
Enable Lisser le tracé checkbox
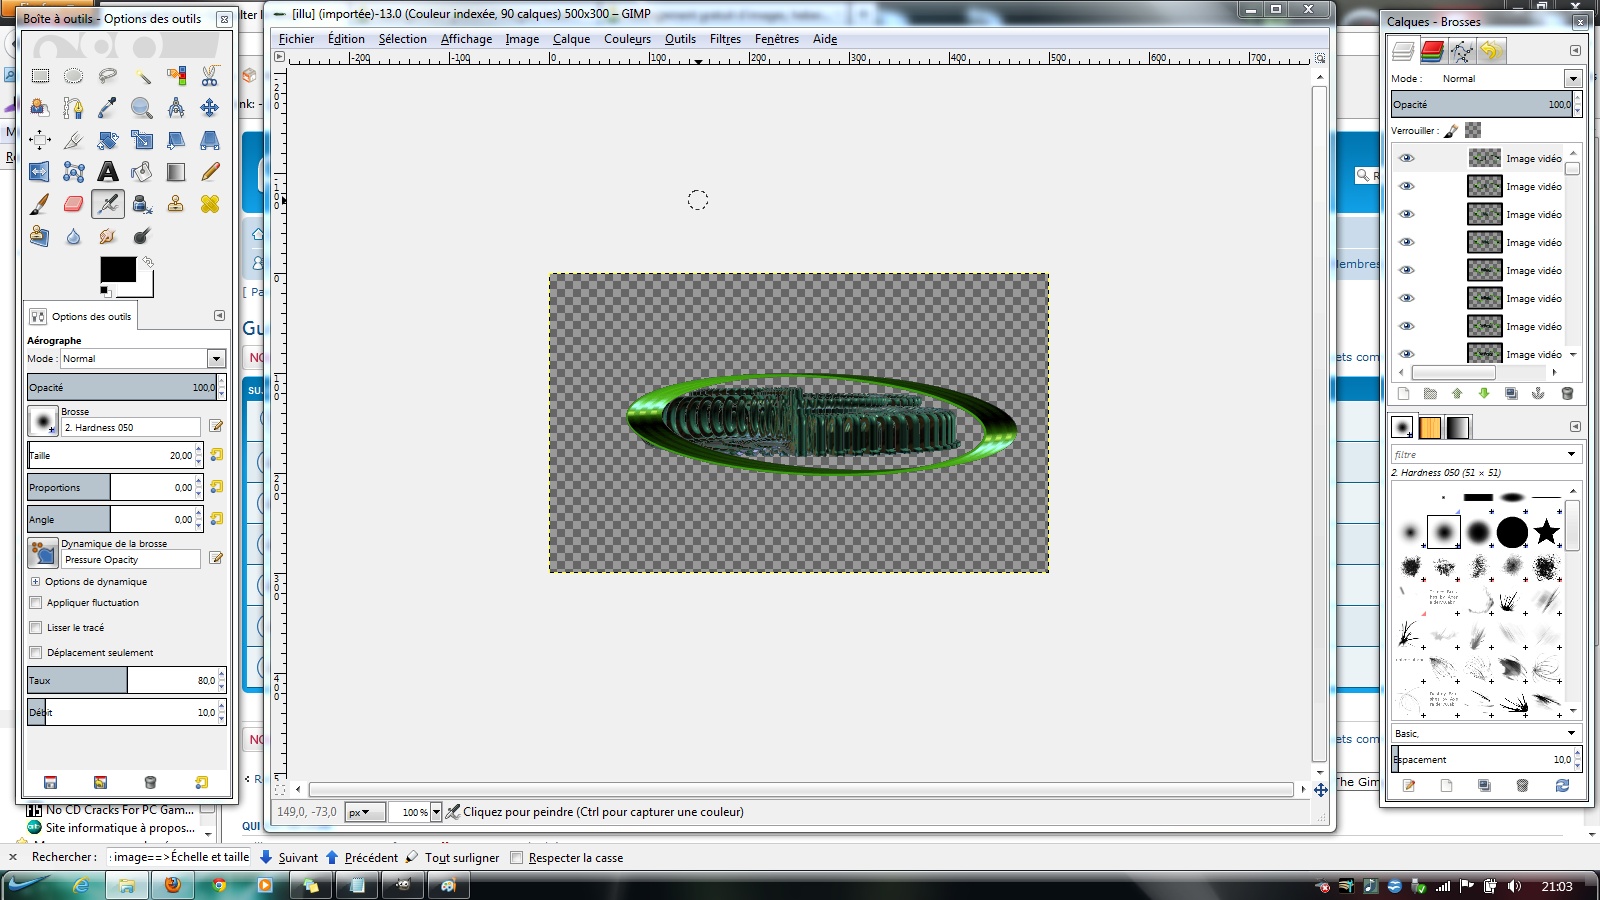(36, 628)
